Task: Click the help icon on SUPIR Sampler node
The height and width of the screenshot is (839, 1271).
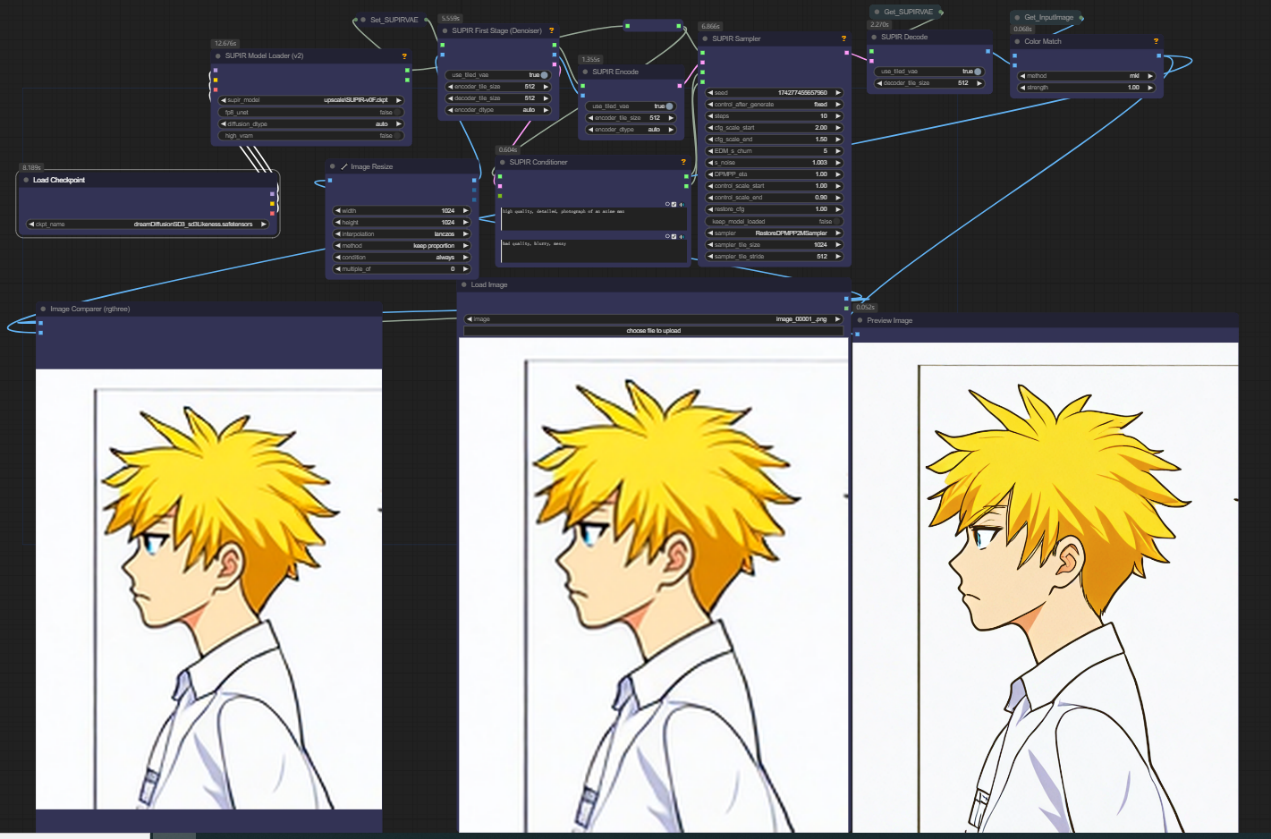Action: [x=844, y=39]
